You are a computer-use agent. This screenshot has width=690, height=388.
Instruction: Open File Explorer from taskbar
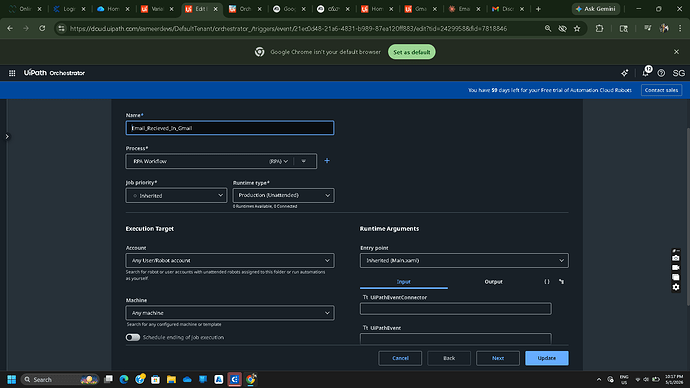171,379
